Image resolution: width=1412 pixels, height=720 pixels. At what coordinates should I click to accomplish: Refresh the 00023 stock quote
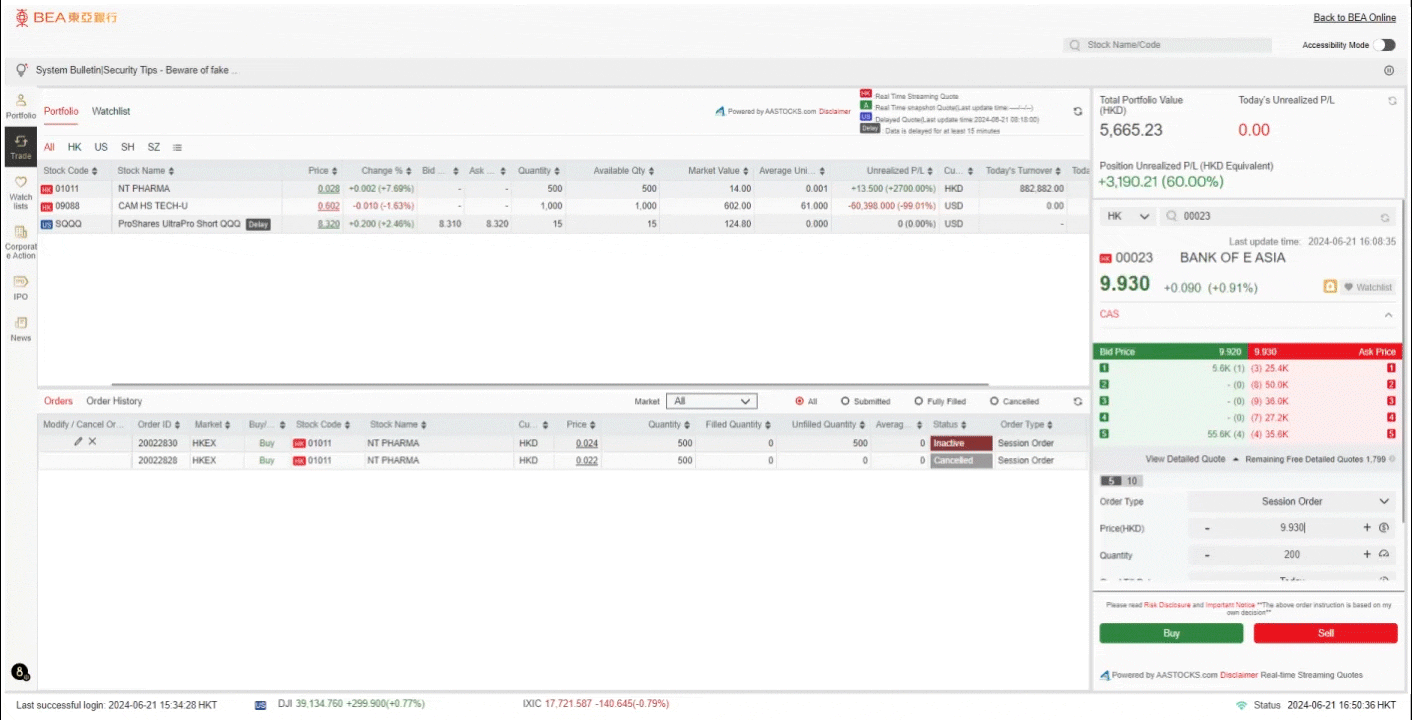pyautogui.click(x=1385, y=217)
